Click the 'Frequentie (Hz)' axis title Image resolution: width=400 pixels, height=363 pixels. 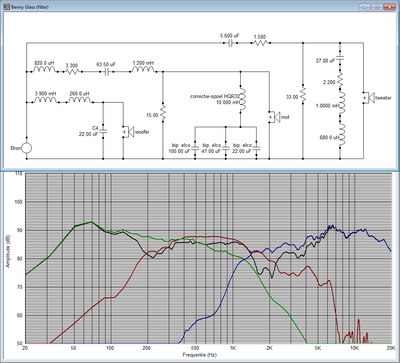click(200, 355)
